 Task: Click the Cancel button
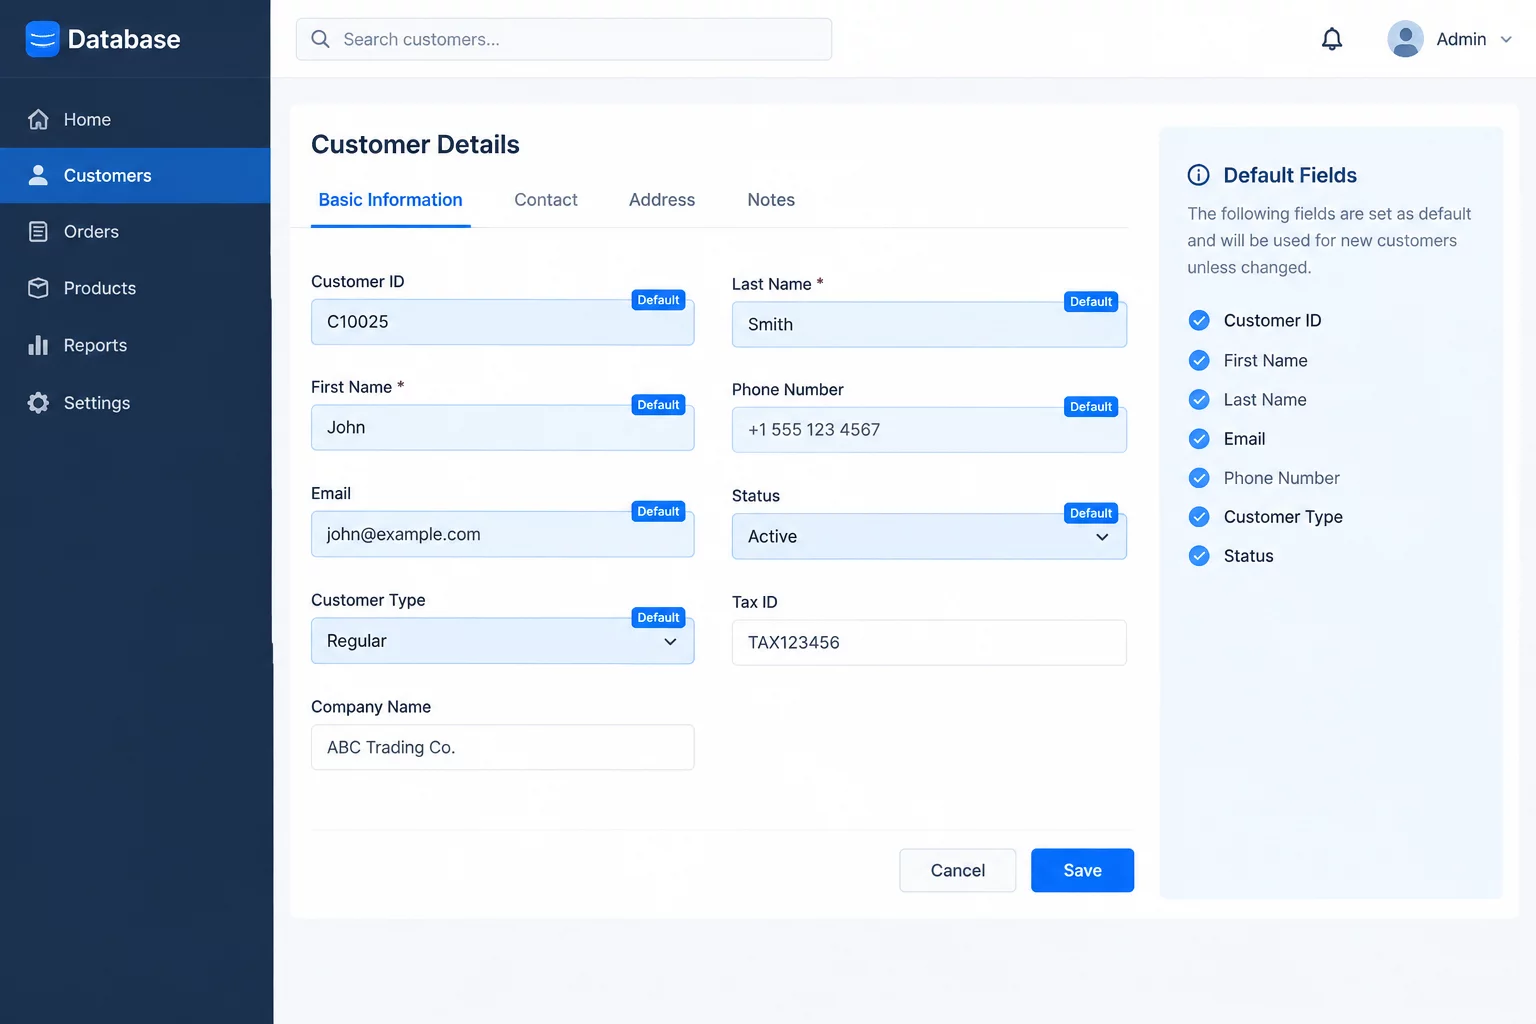click(x=958, y=871)
